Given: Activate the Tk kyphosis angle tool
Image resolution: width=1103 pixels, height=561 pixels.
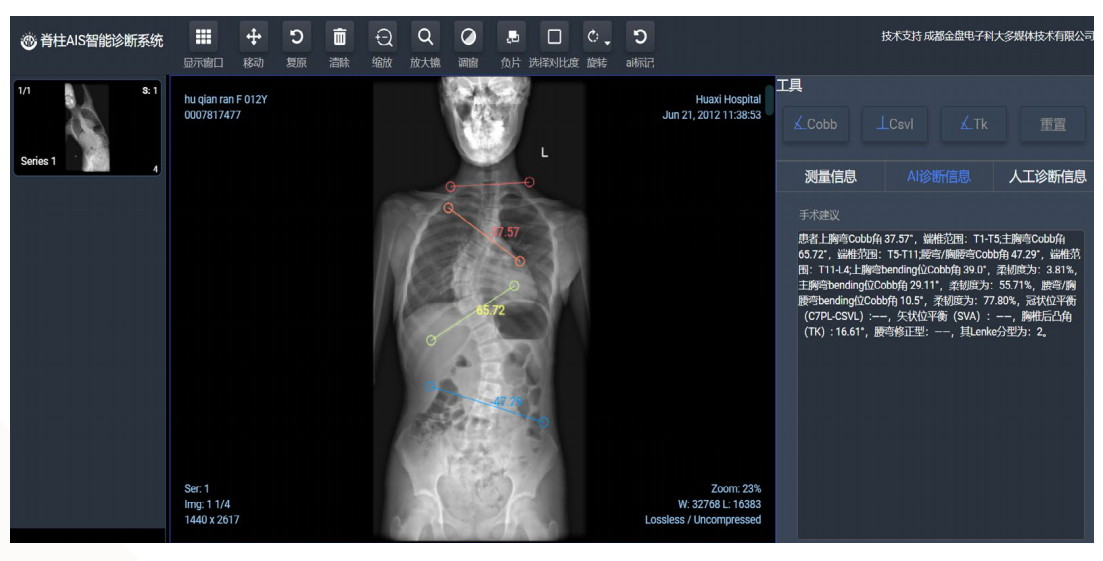Looking at the screenshot, I should pyautogui.click(x=973, y=124).
